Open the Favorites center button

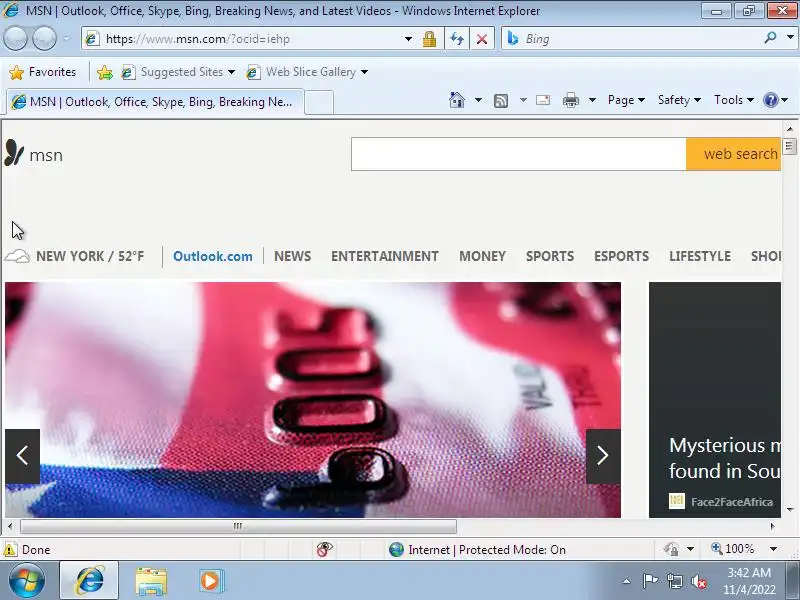42,72
